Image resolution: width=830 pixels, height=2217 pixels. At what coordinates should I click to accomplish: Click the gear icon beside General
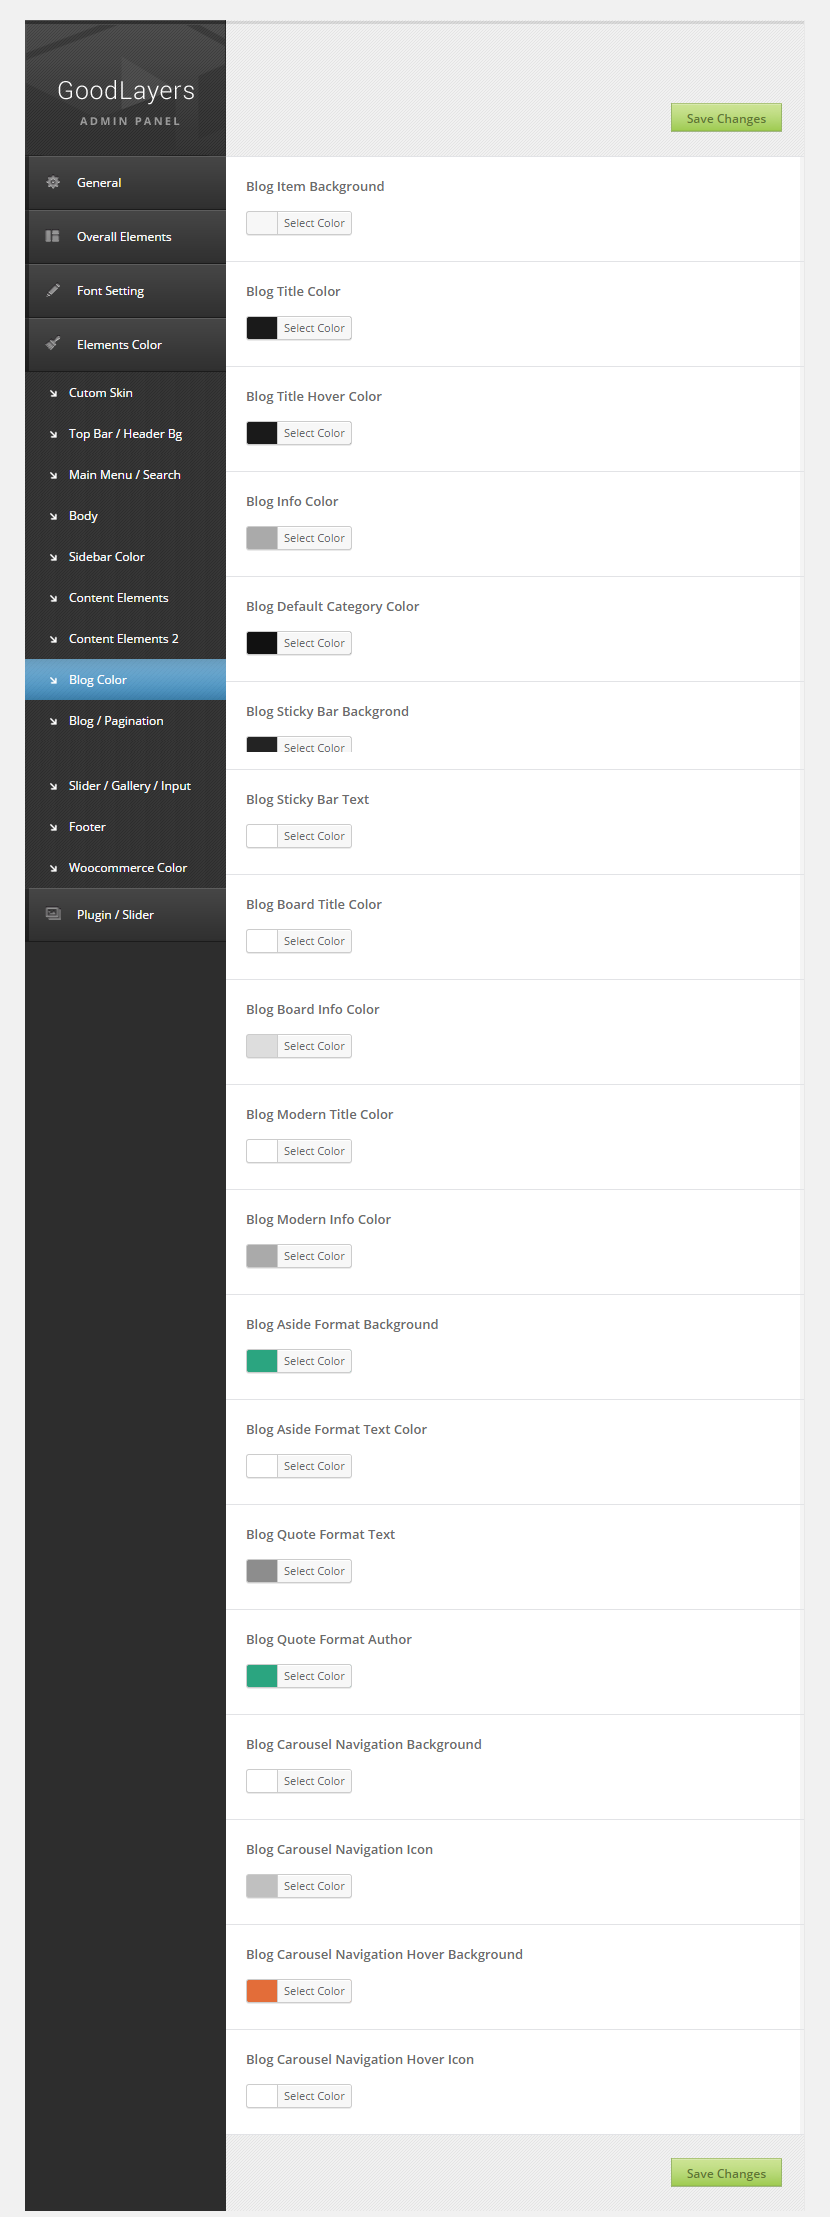pos(53,183)
